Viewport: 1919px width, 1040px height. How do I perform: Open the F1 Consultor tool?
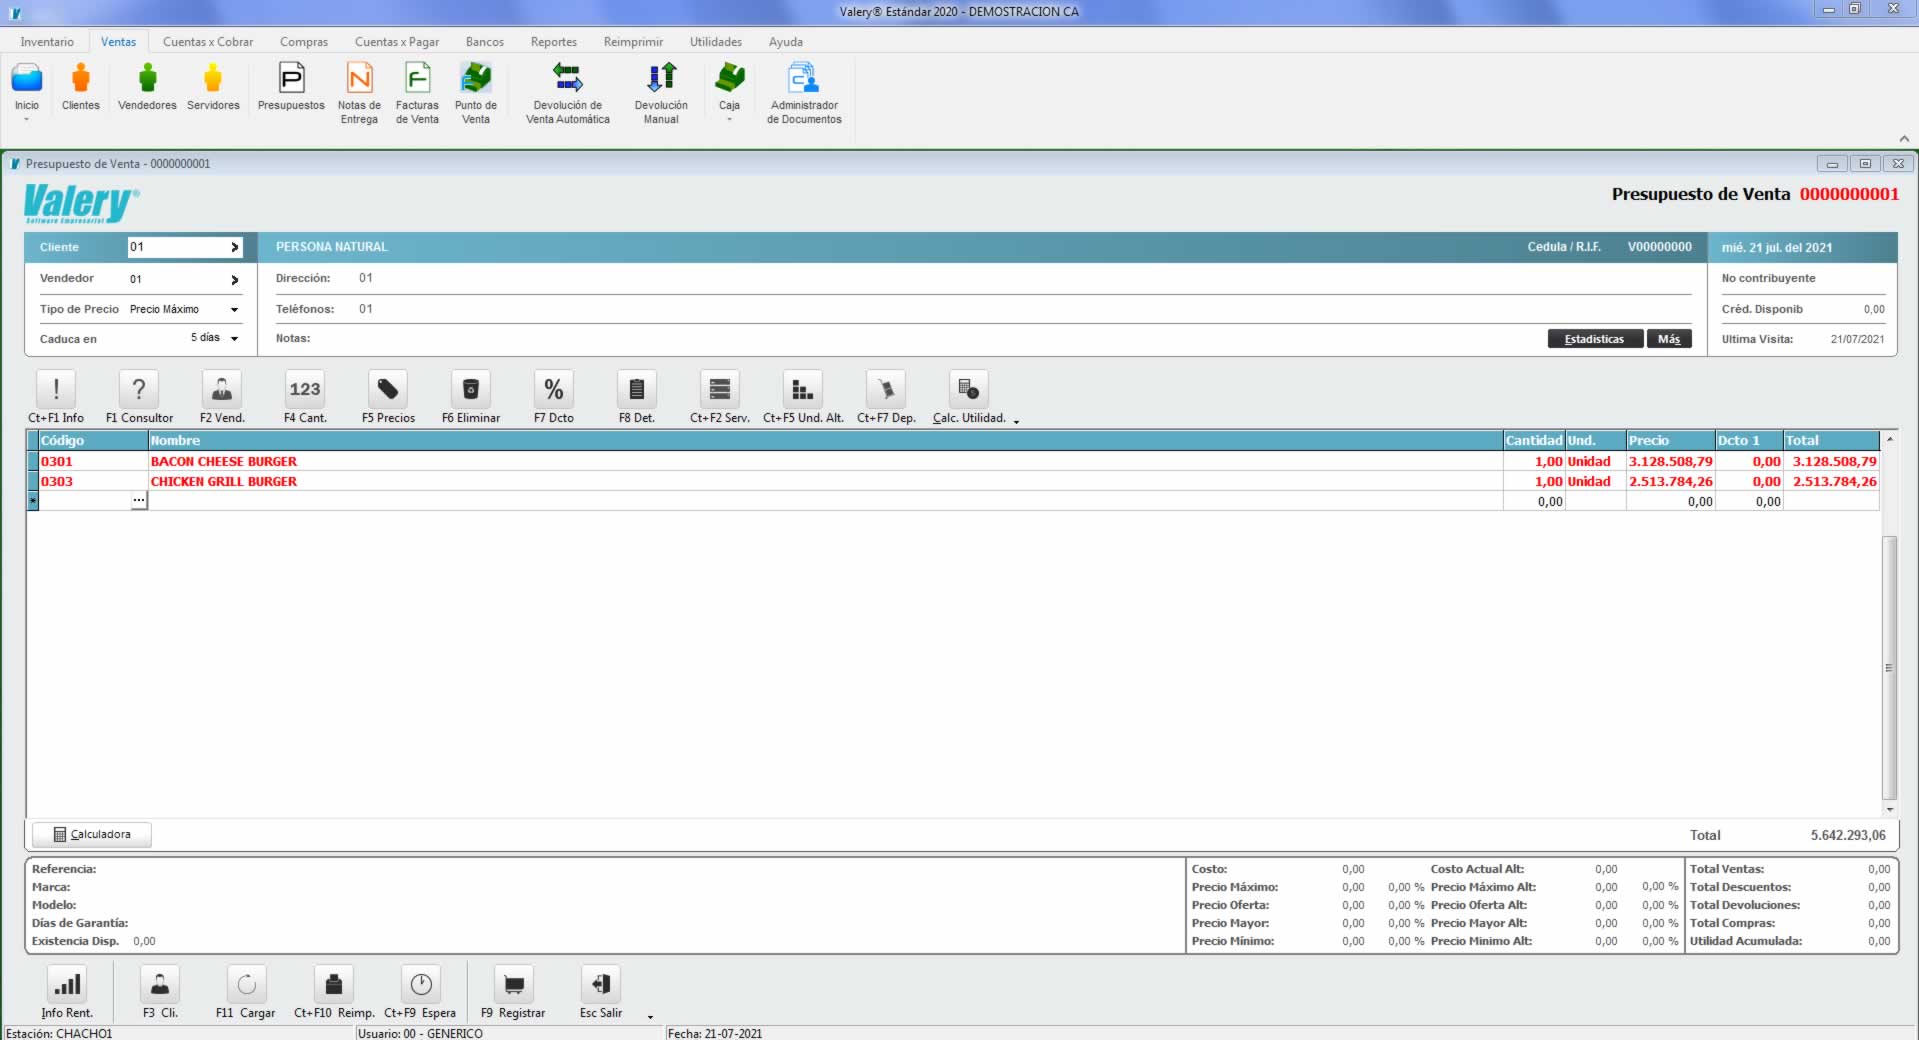(139, 397)
